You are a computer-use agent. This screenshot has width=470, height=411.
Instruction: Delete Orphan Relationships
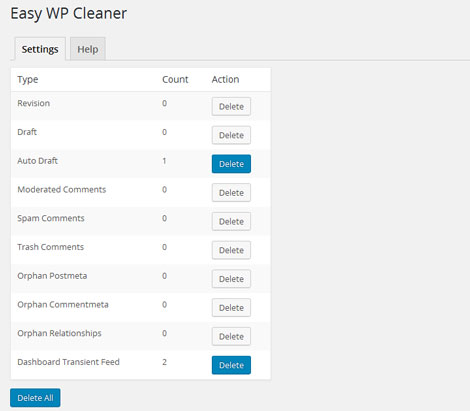[x=231, y=336]
